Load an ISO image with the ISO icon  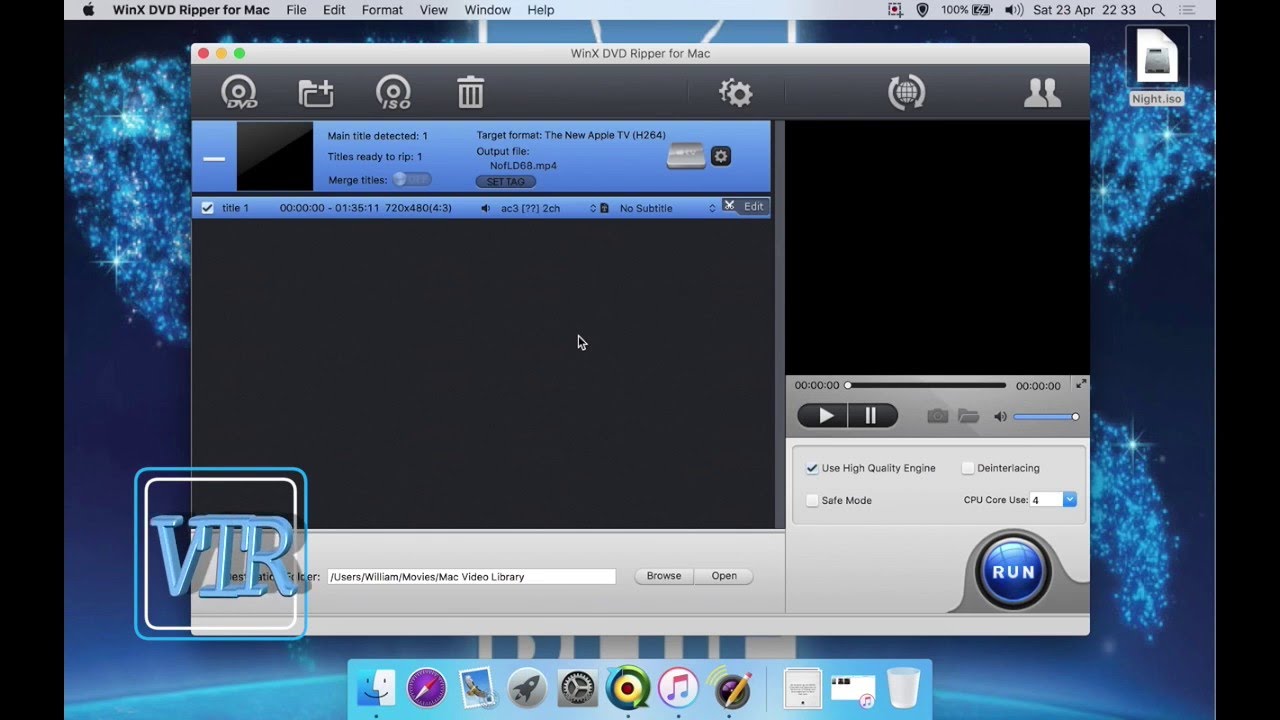393,93
